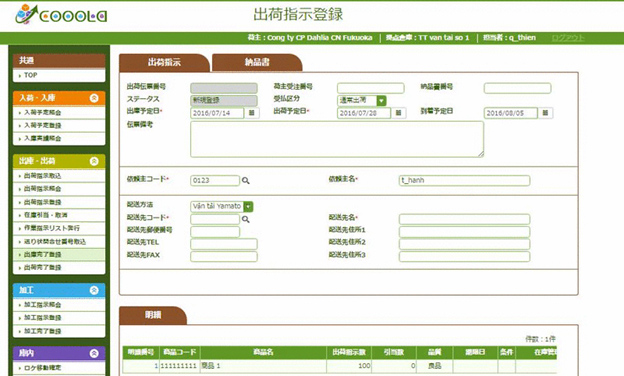Select the 出荷指示 tab
Viewport: 624px width, 376px height.
click(x=164, y=62)
